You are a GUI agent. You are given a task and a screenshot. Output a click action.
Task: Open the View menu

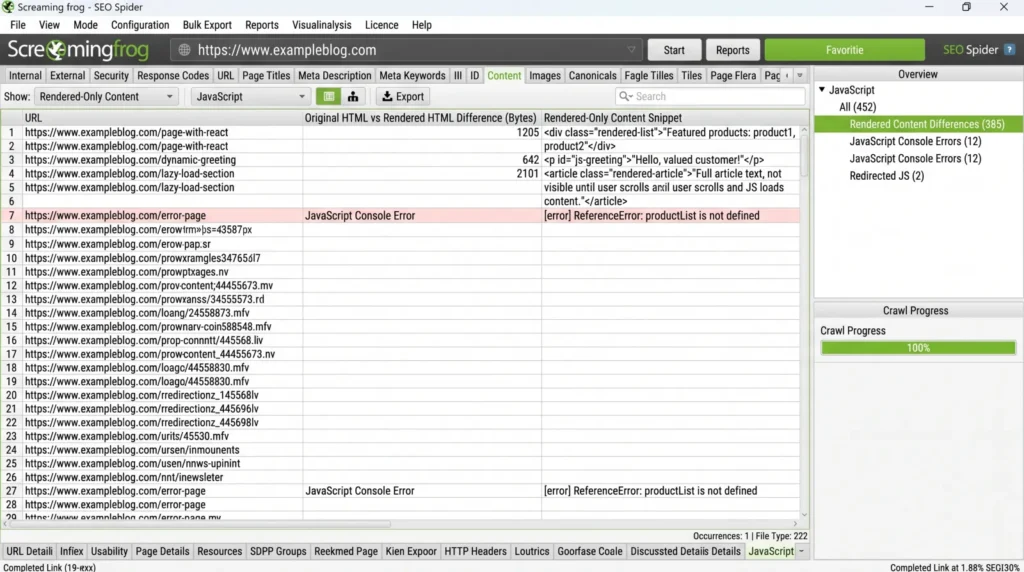point(49,25)
